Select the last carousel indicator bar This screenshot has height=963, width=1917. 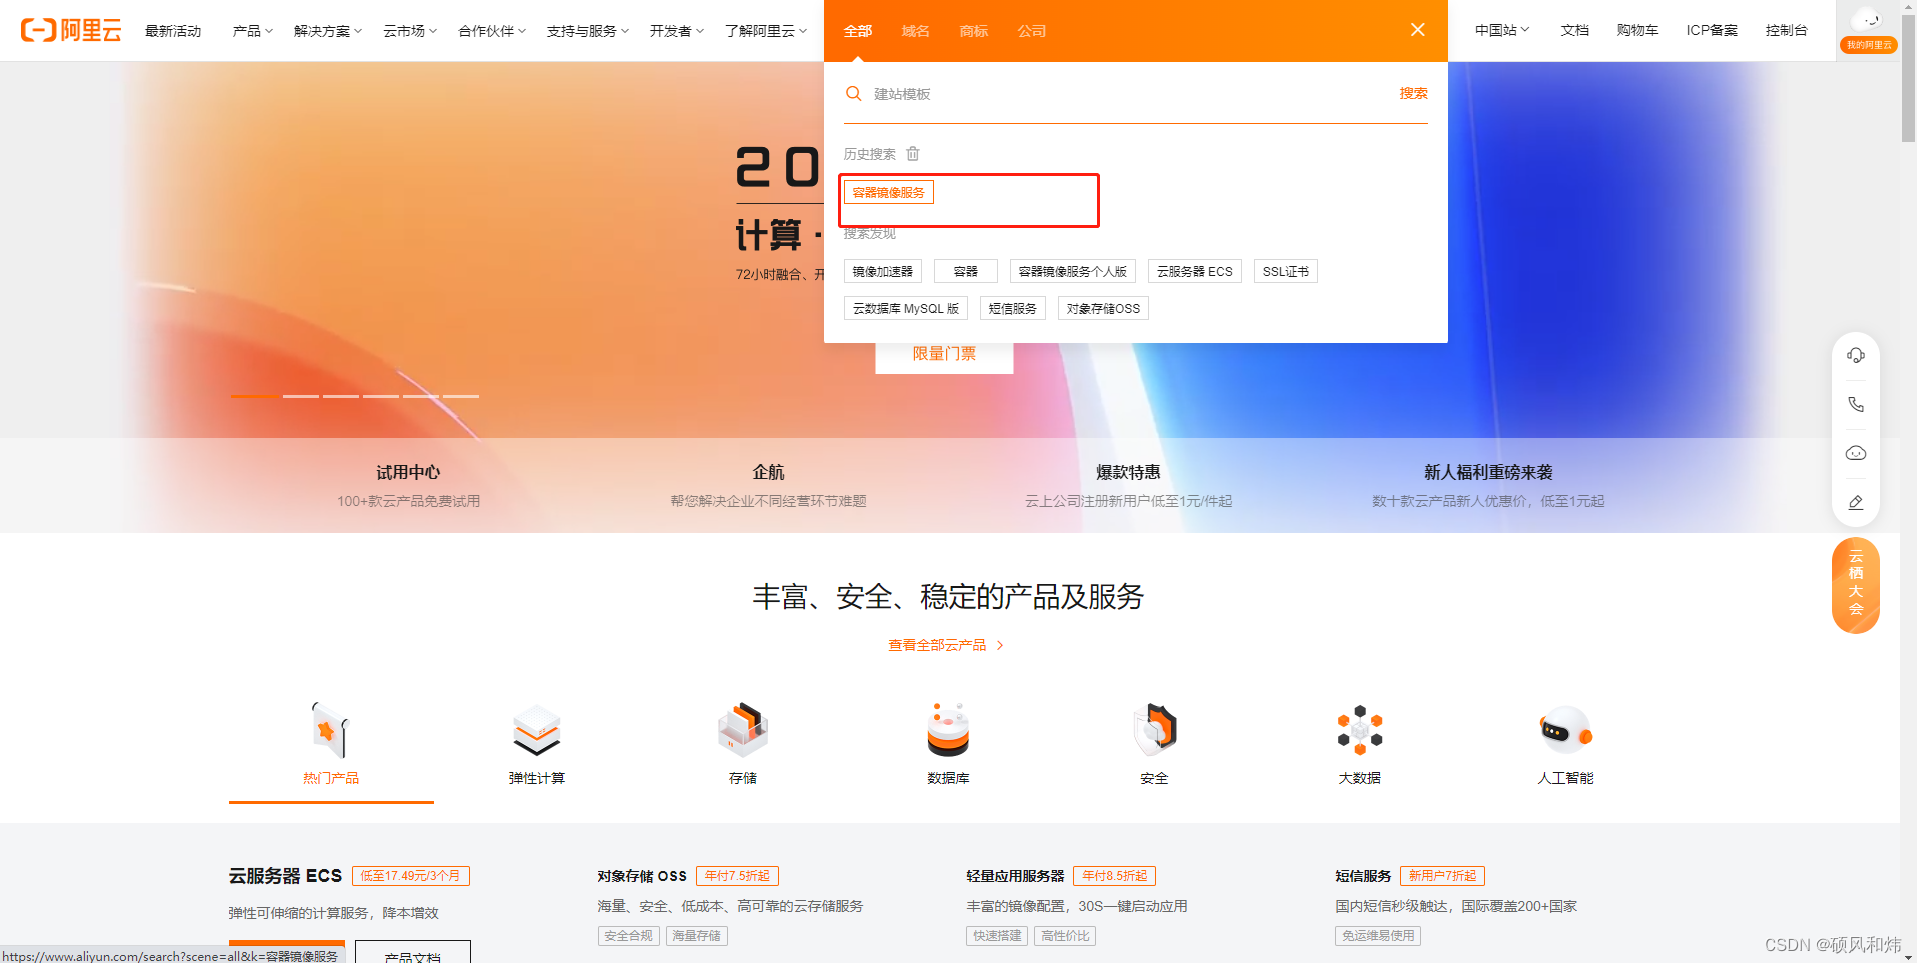461,396
